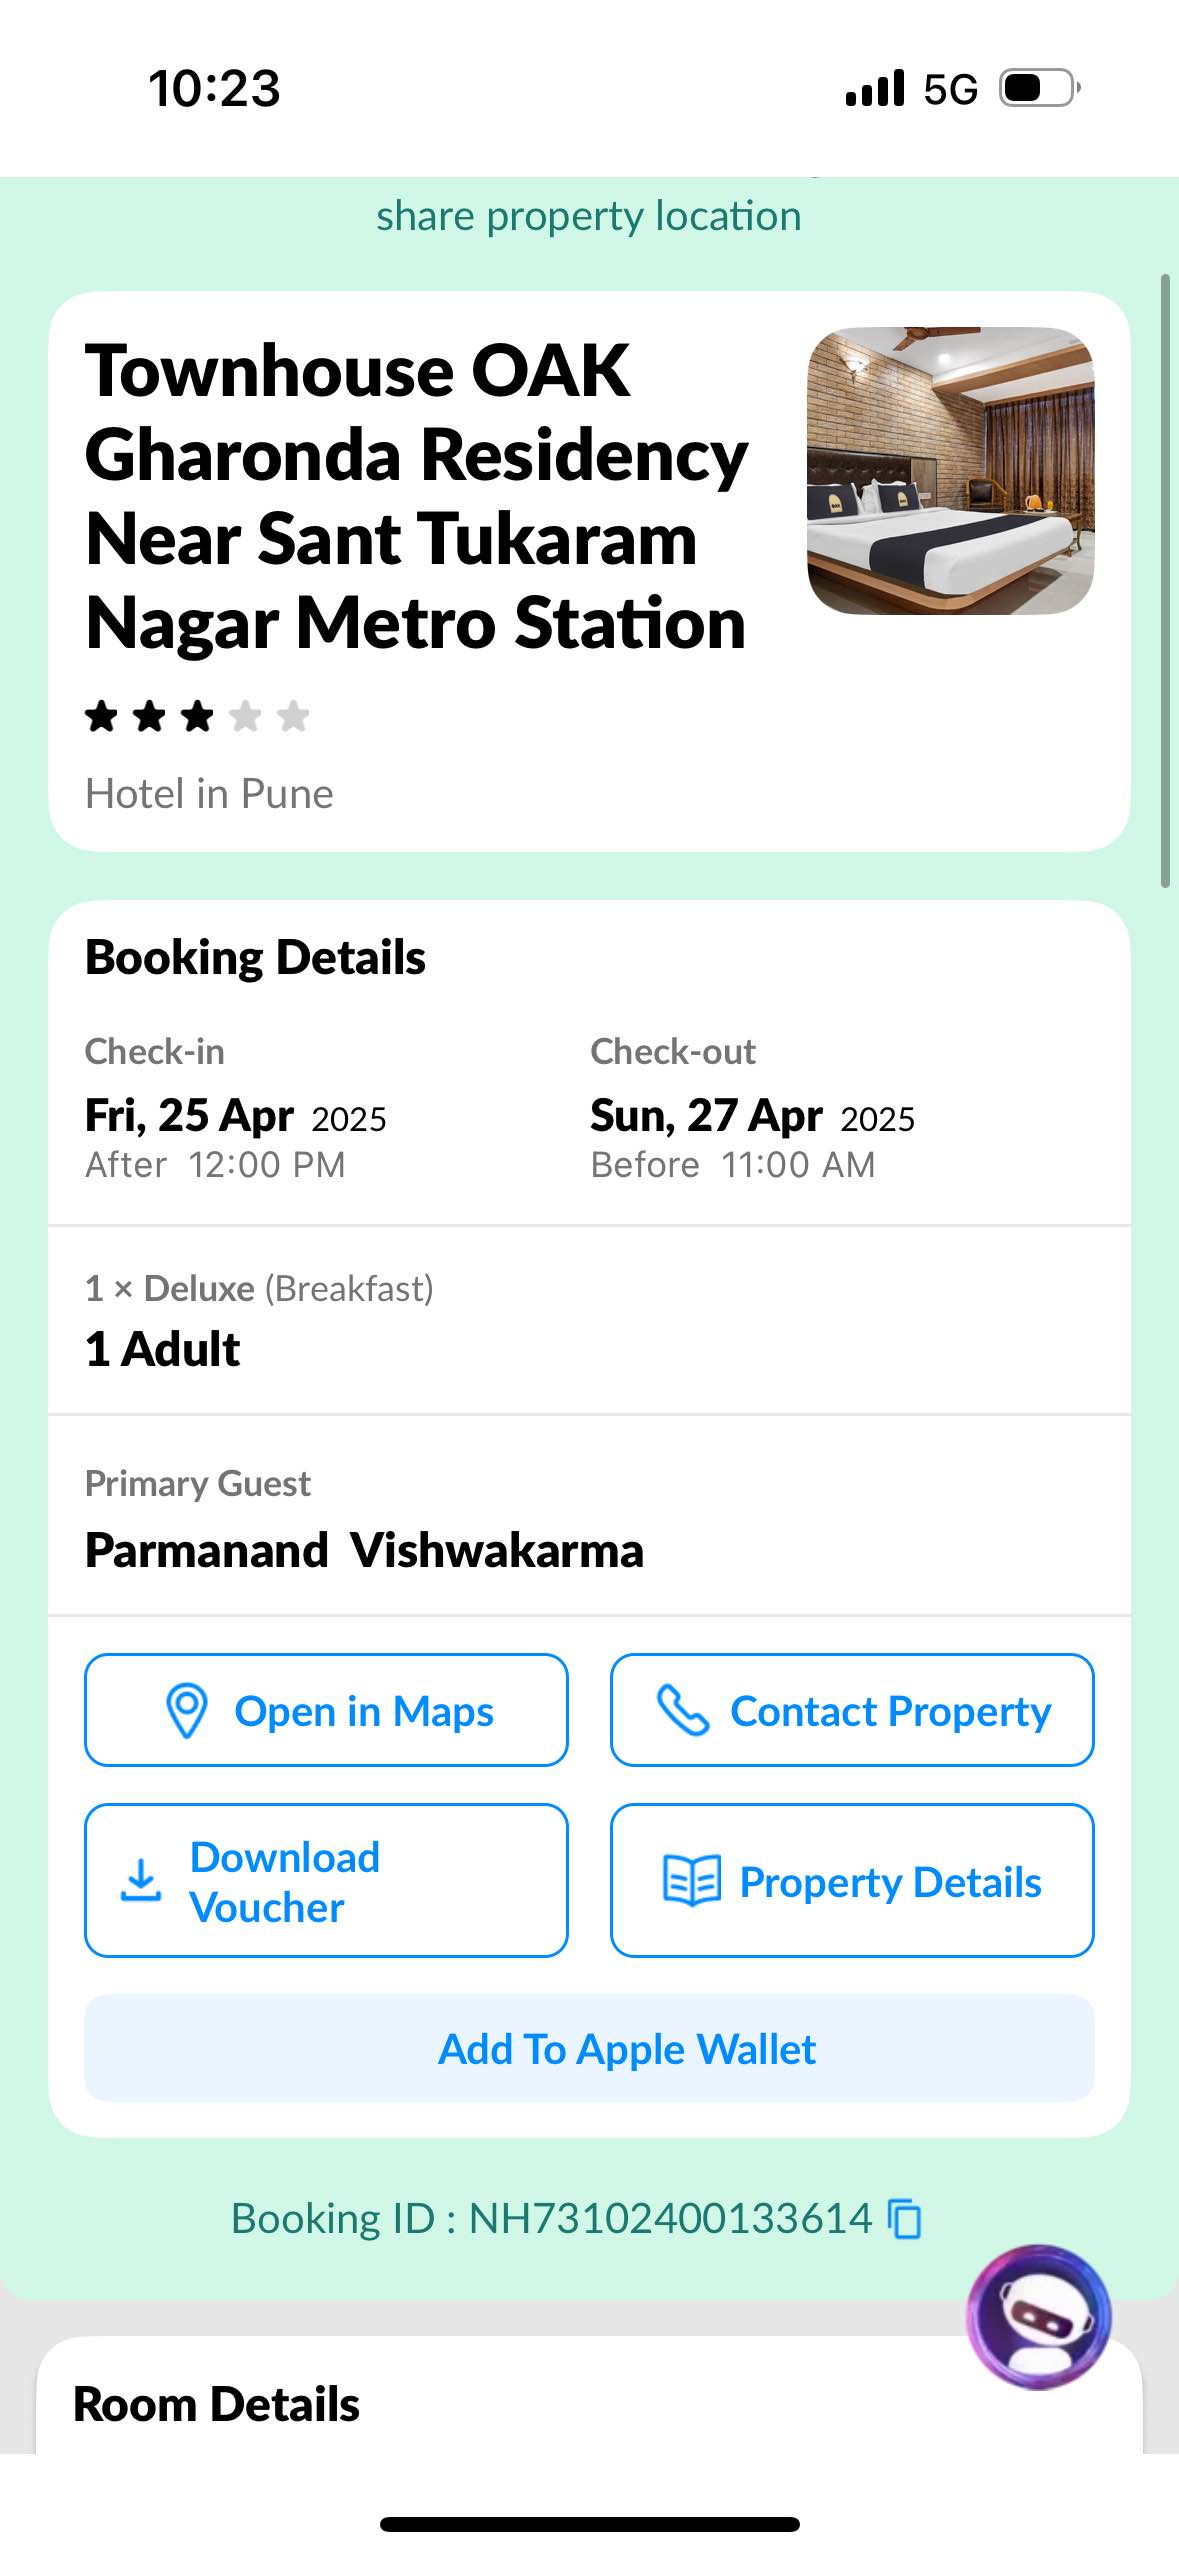Click the Open in Maps button
Screen dimensions: 1179x2556
[326, 1710]
